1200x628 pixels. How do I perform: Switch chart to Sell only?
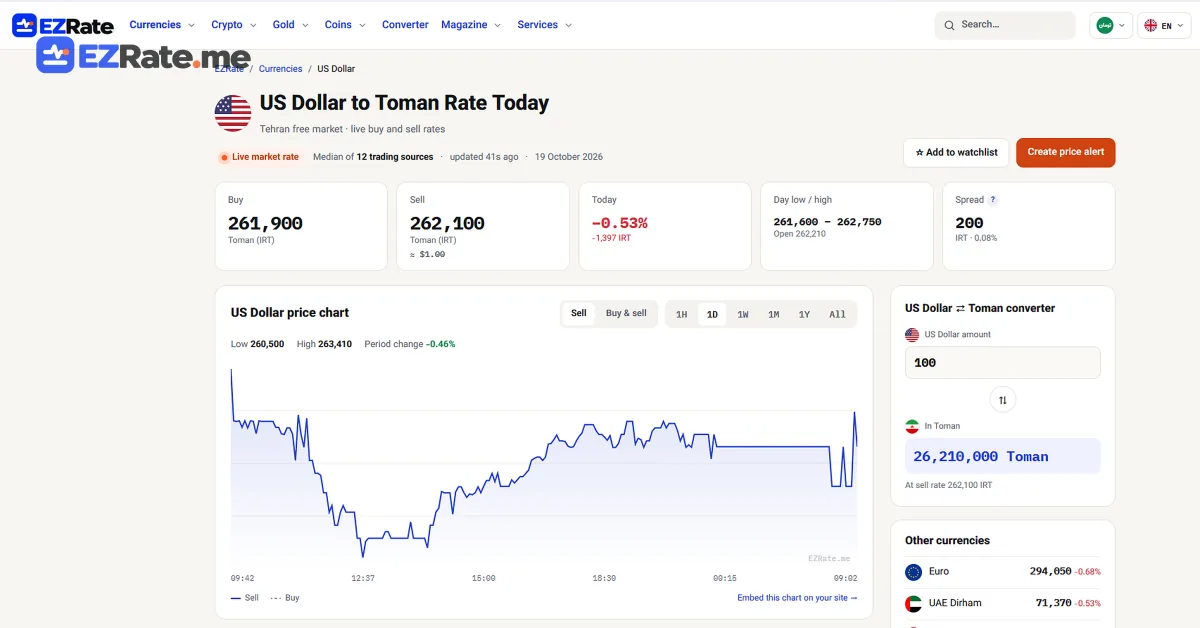[x=579, y=313]
